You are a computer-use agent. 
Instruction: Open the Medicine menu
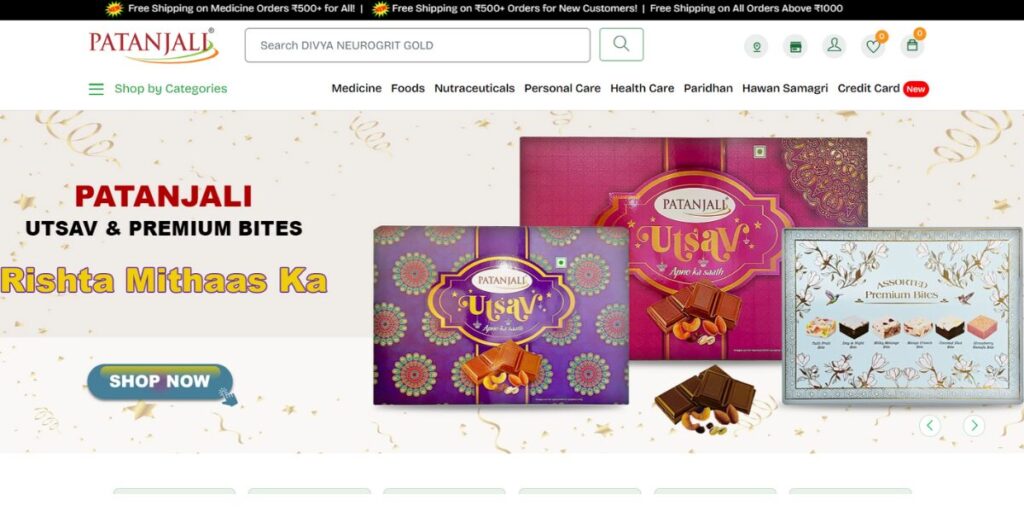click(357, 88)
